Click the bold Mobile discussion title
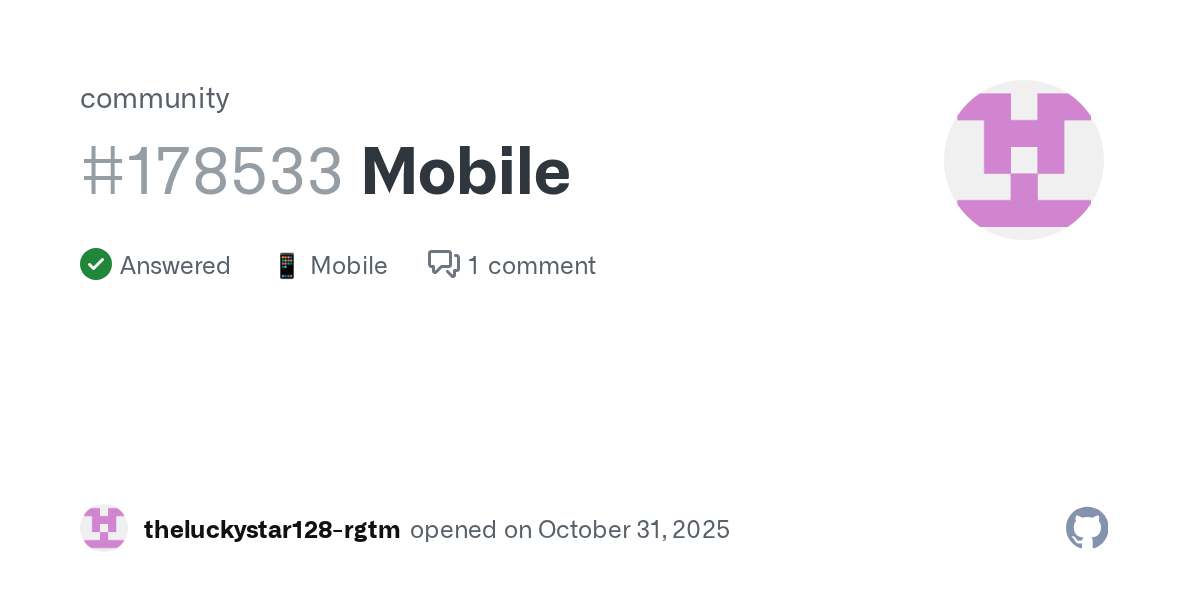The height and width of the screenshot is (600, 1200). (466, 172)
